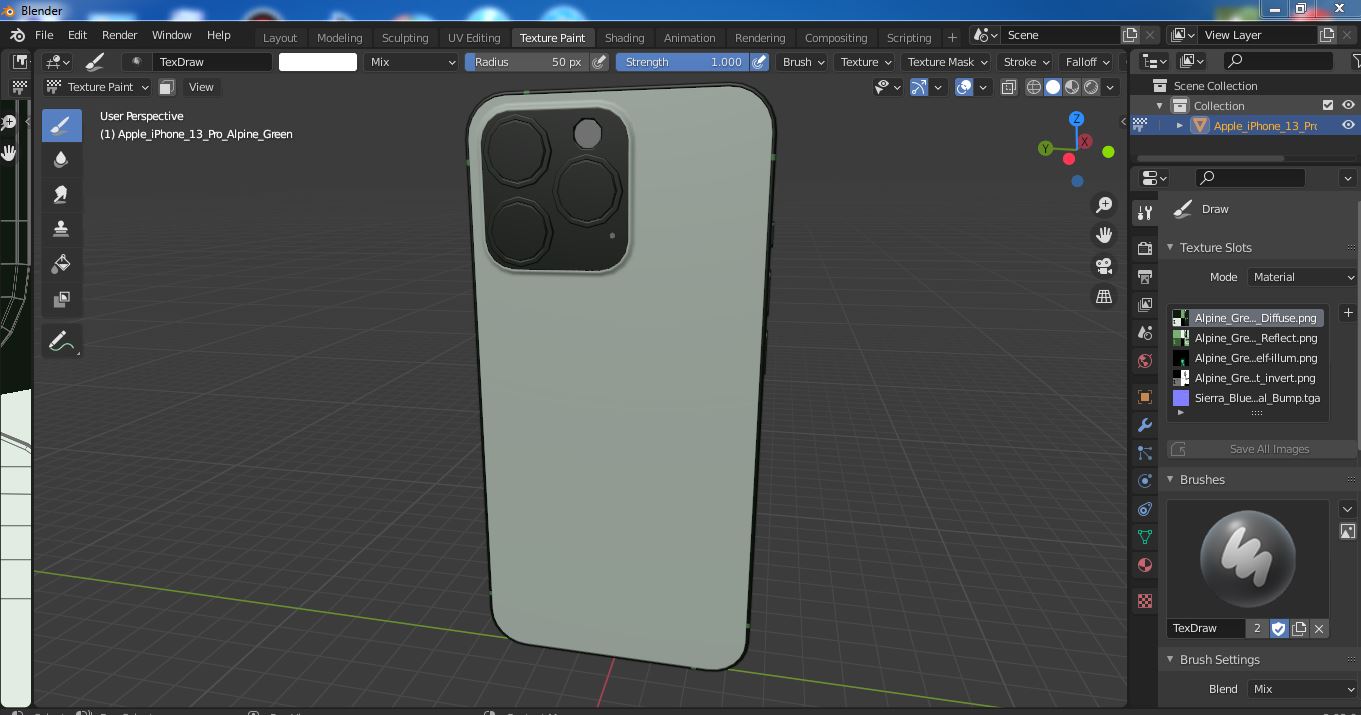Image resolution: width=1361 pixels, height=715 pixels.
Task: Open the Scene properties tab
Action: [1145, 332]
